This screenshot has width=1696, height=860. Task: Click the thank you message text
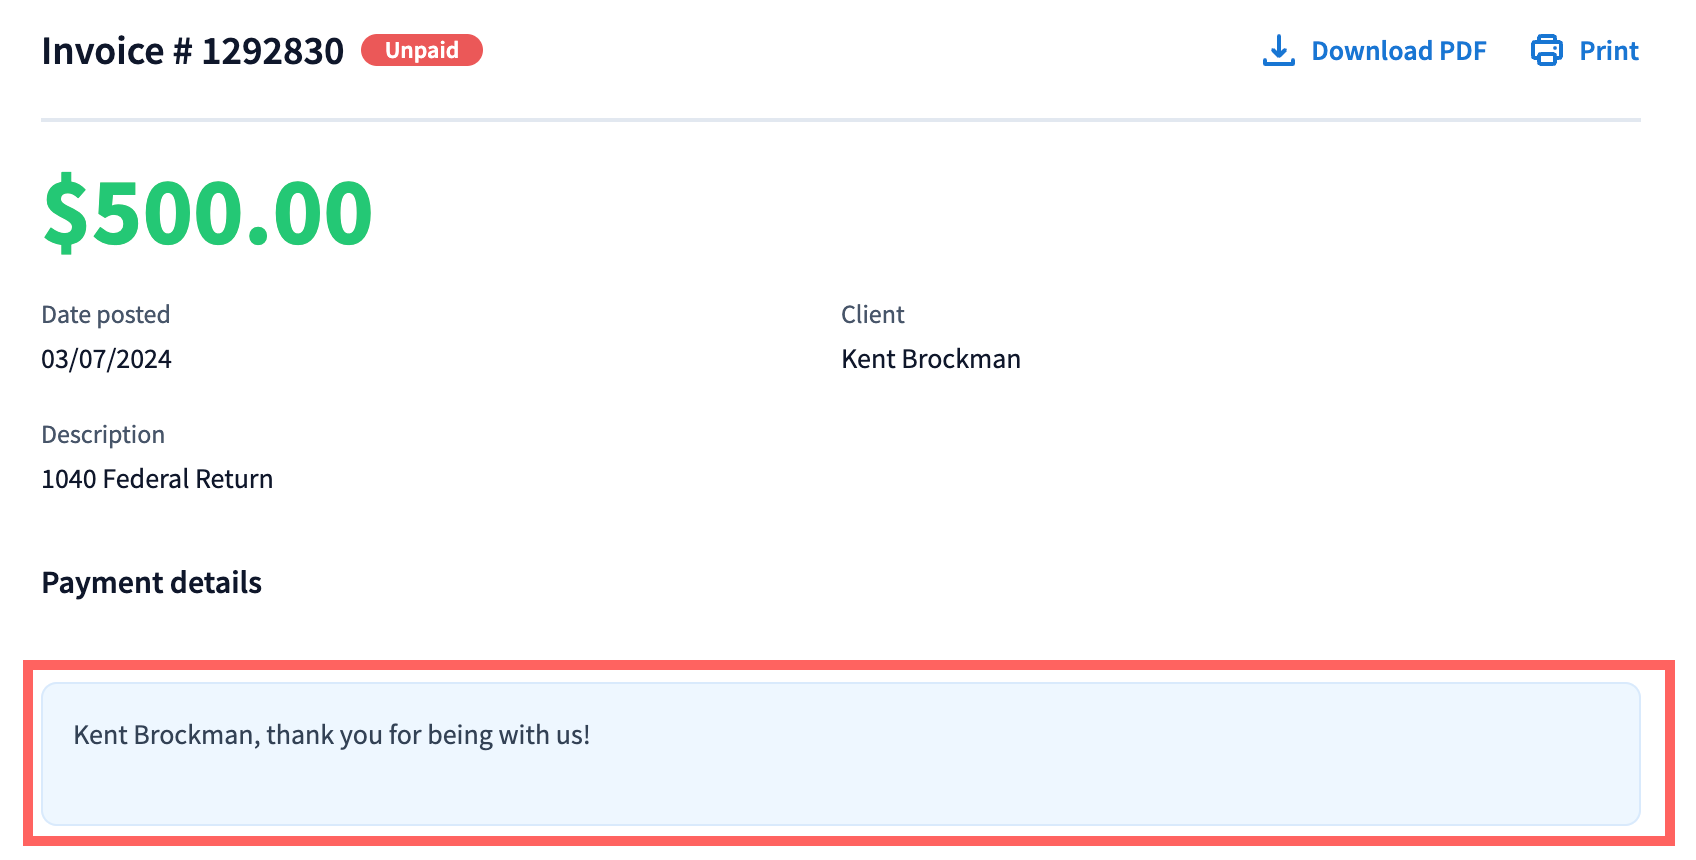331,735
